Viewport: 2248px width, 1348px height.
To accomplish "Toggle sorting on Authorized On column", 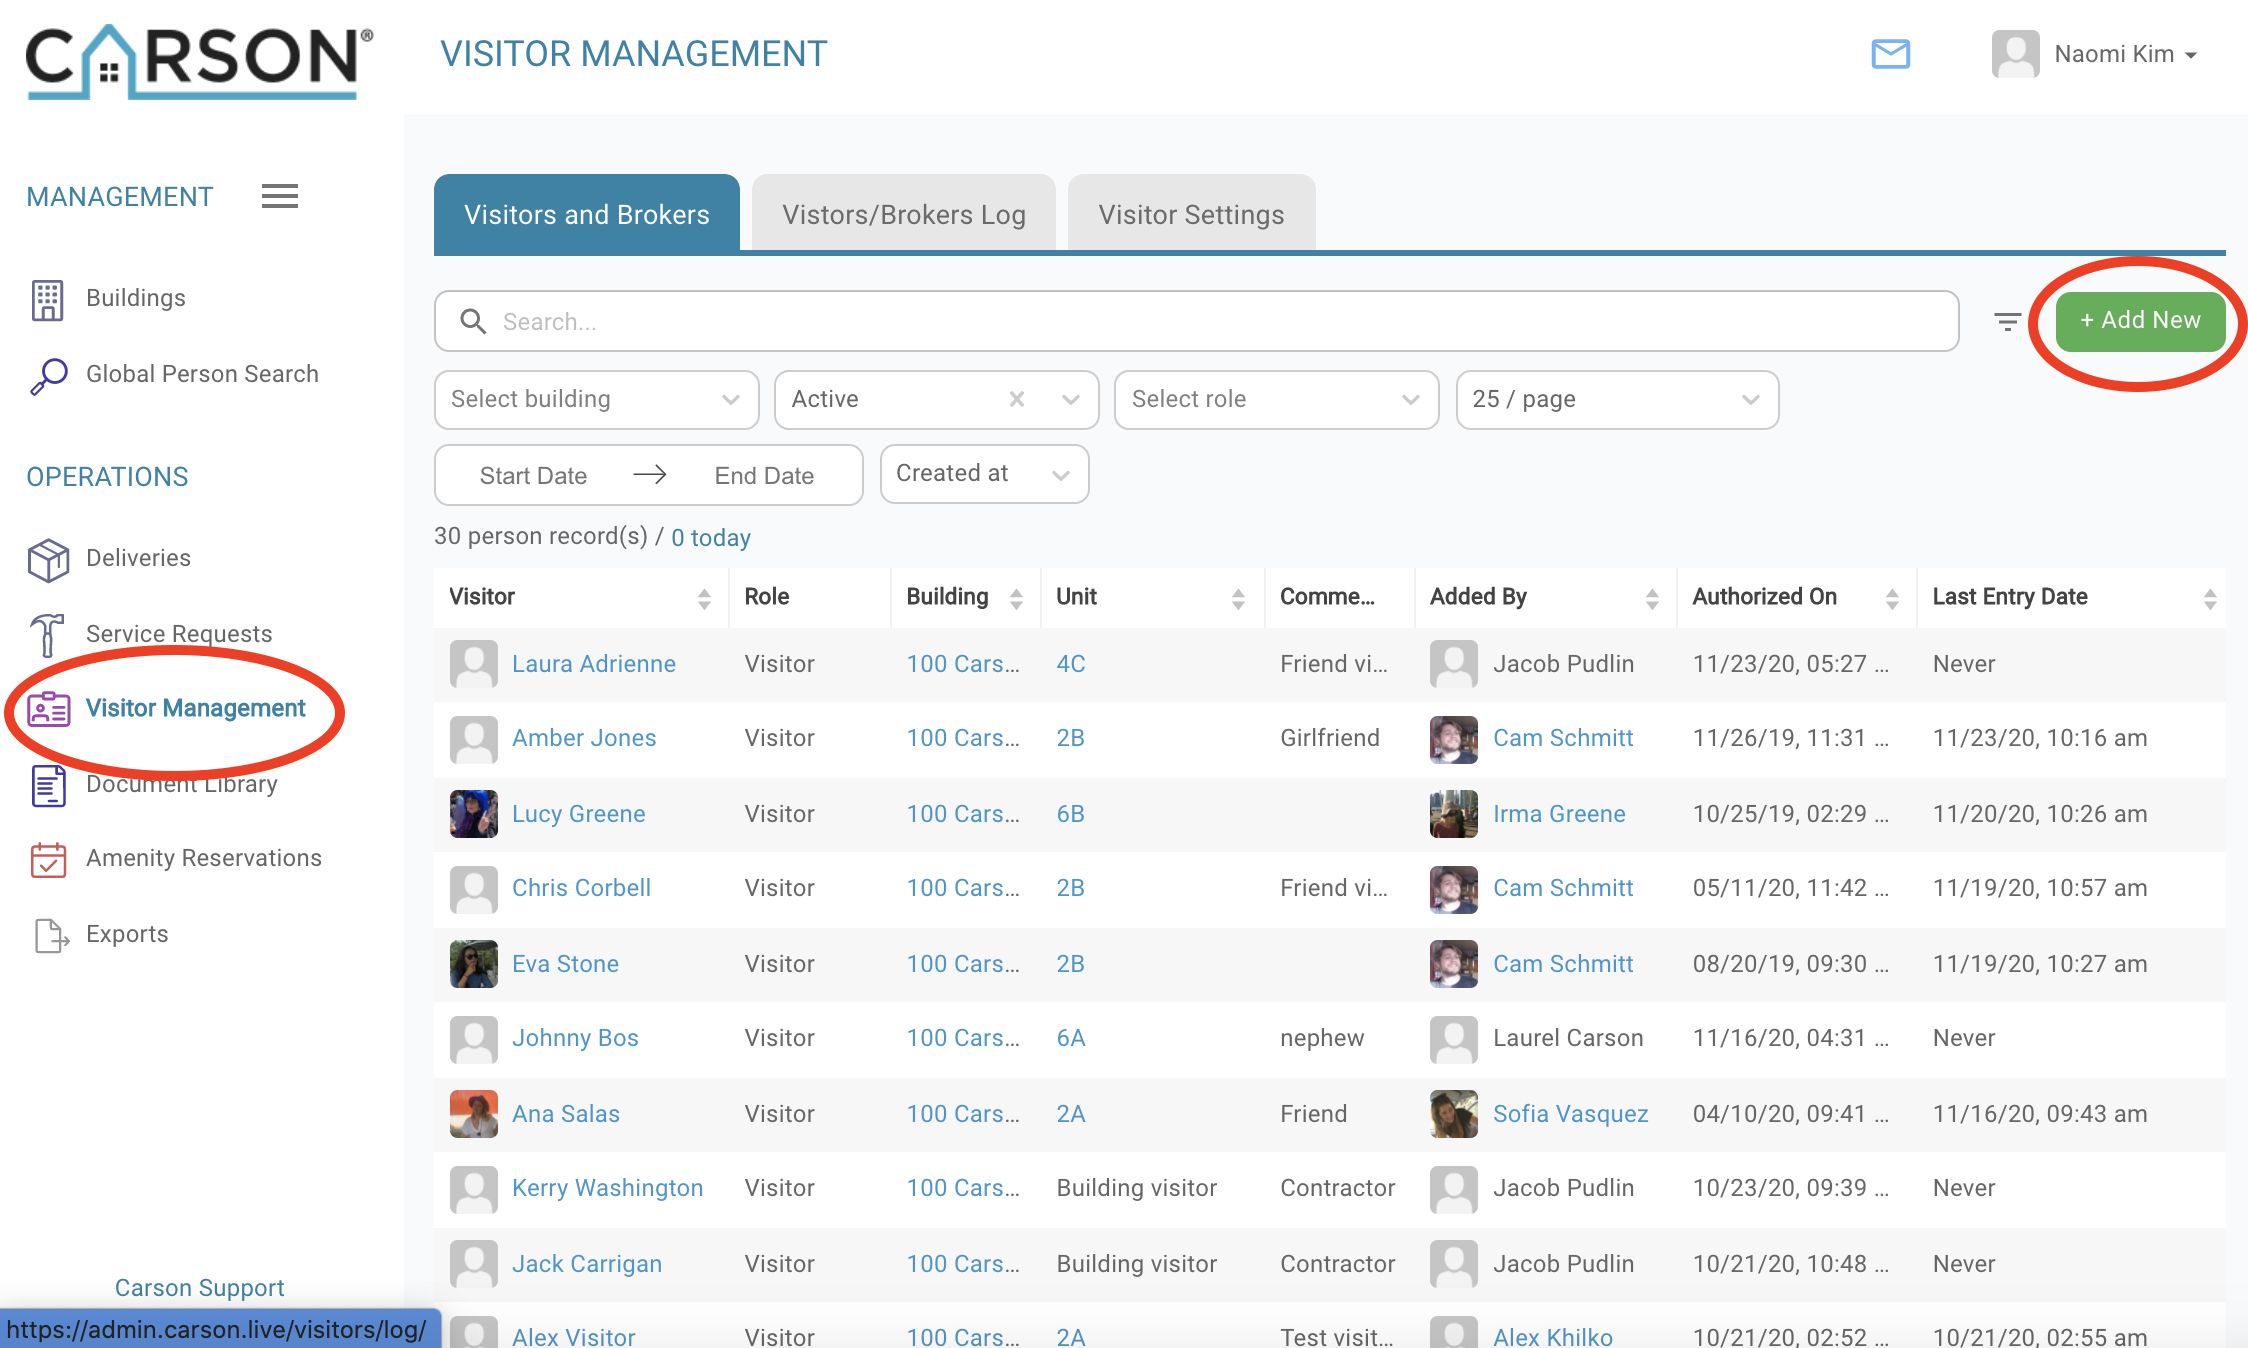I will pyautogui.click(x=1891, y=598).
